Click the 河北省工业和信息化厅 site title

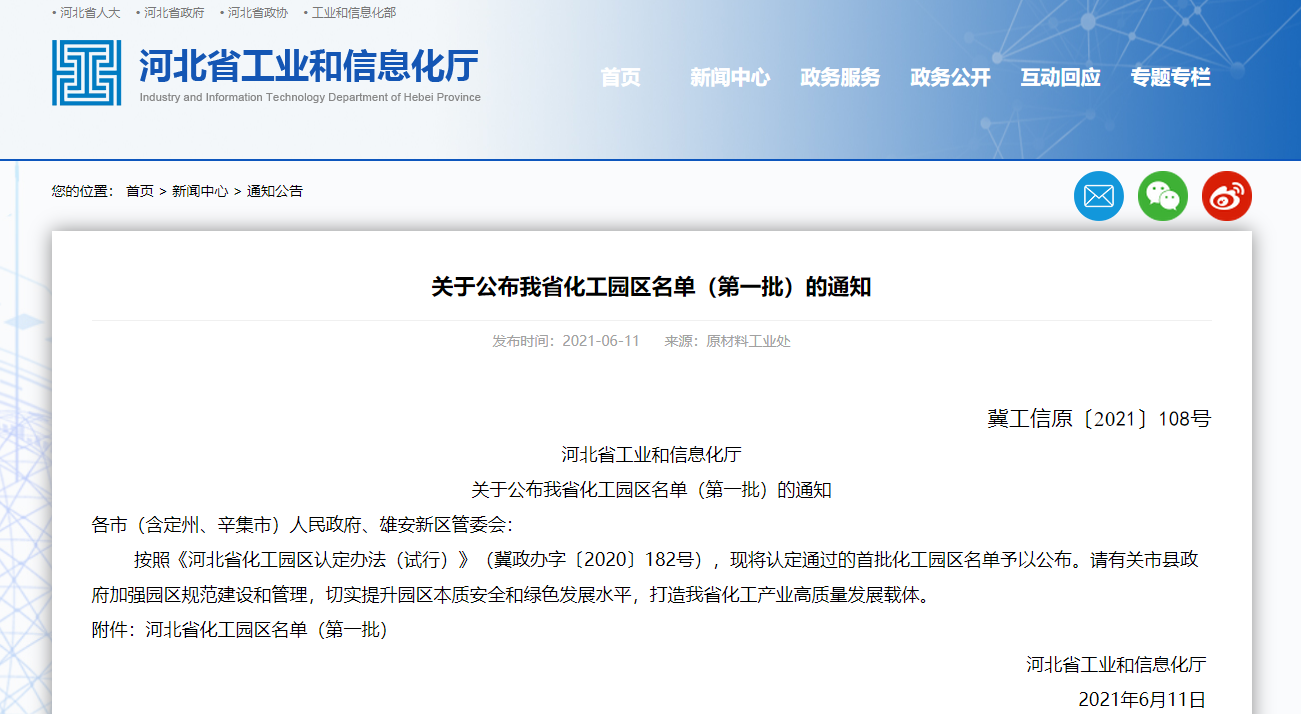point(309,67)
